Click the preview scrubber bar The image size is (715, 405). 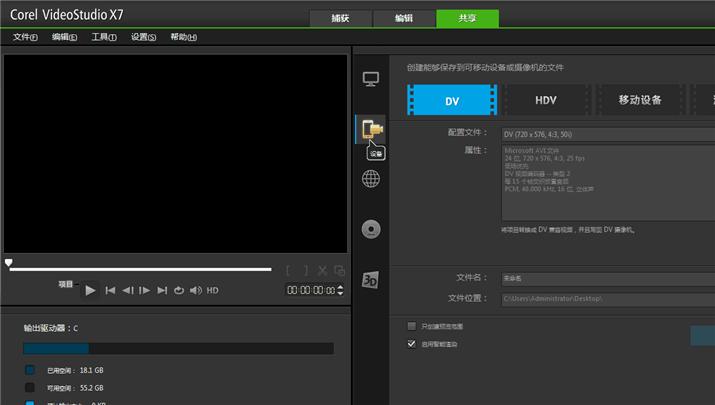(x=140, y=269)
